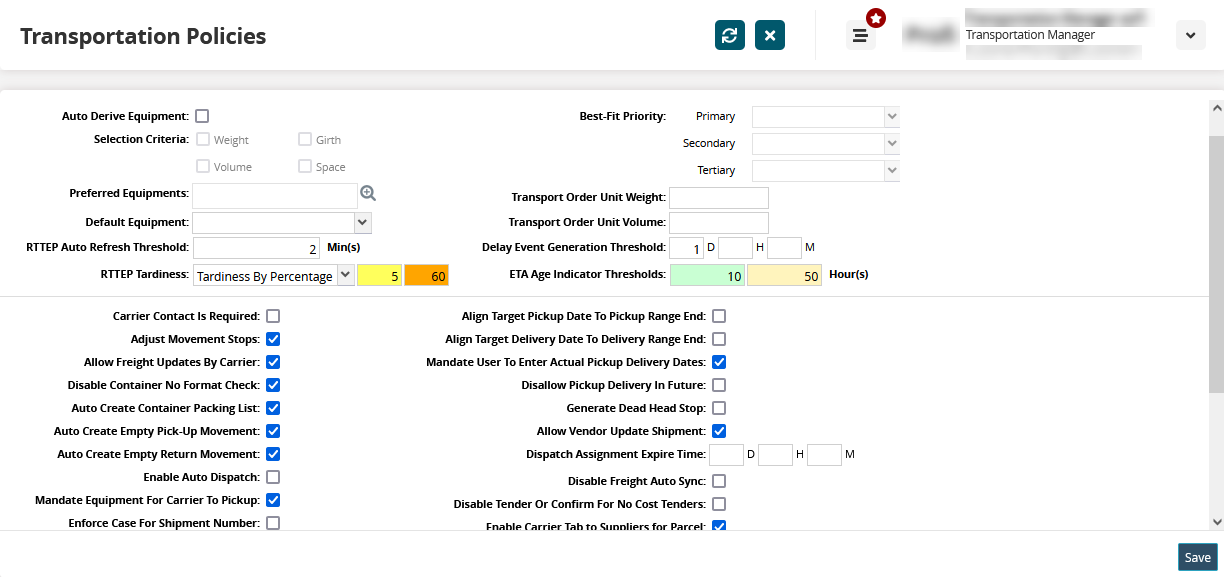Viewport: 1224px width, 577px height.
Task: Click the Transport Order Unit Volume field
Action: pyautogui.click(x=719, y=222)
